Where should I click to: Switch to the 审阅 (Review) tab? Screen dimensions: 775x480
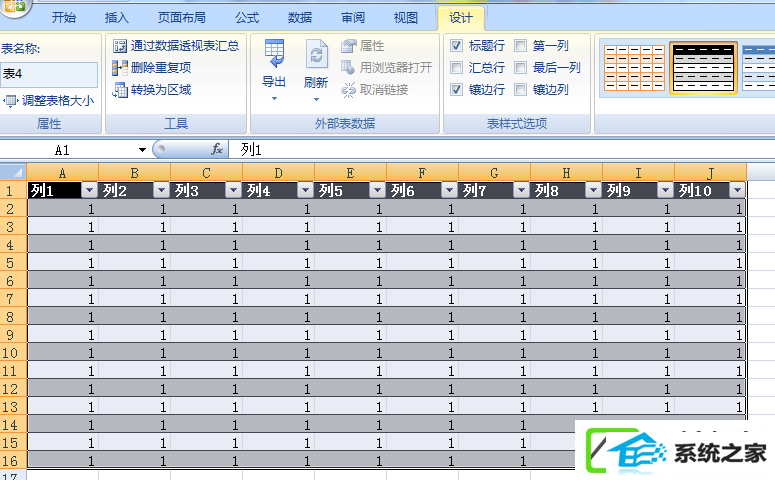(x=353, y=18)
